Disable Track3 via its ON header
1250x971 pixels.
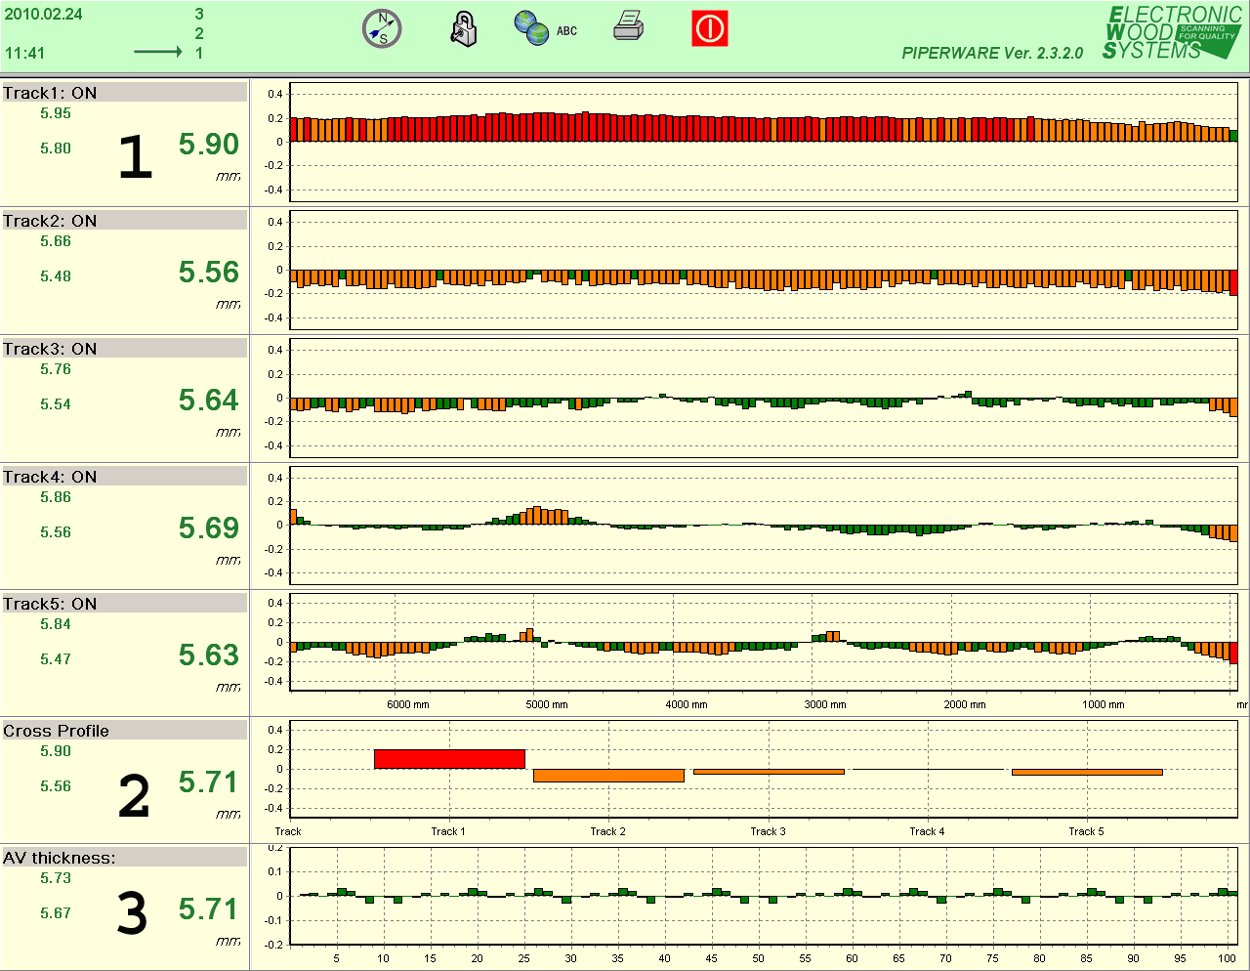pos(124,349)
